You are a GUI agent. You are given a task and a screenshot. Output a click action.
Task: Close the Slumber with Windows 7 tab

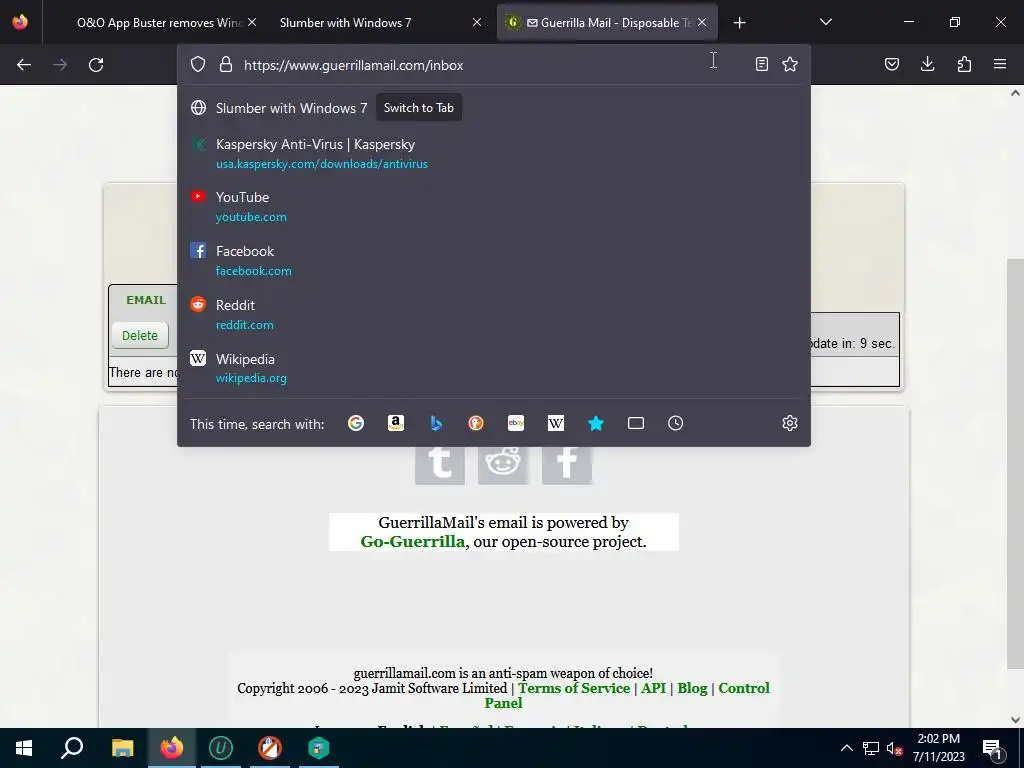click(x=477, y=23)
